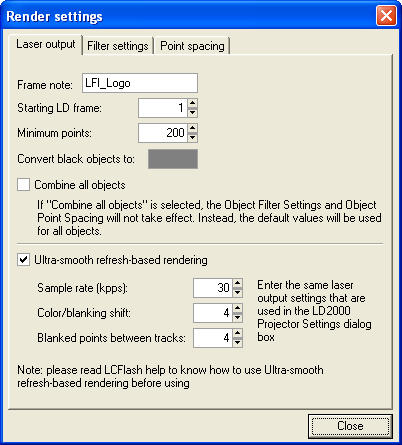Enable the Combine all objects checkbox
The width and height of the screenshot is (402, 445).
click(x=23, y=185)
